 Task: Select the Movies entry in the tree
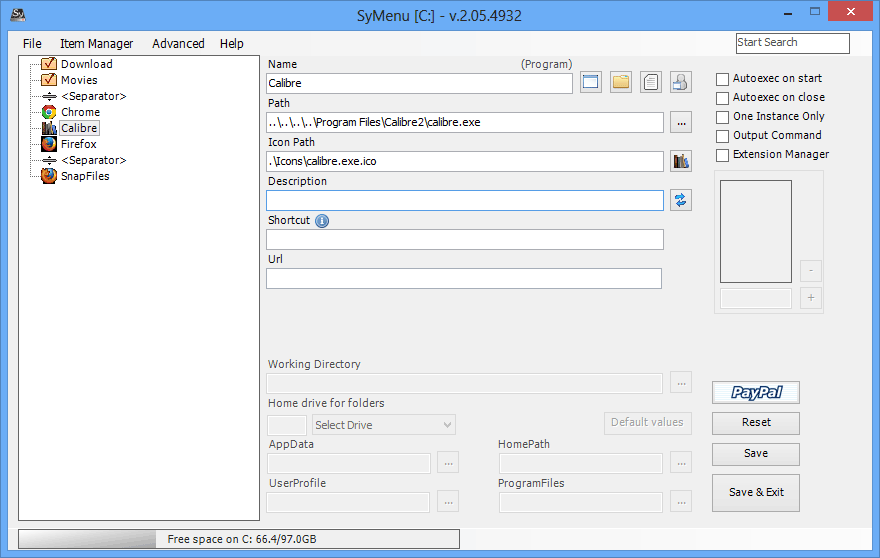(x=79, y=80)
